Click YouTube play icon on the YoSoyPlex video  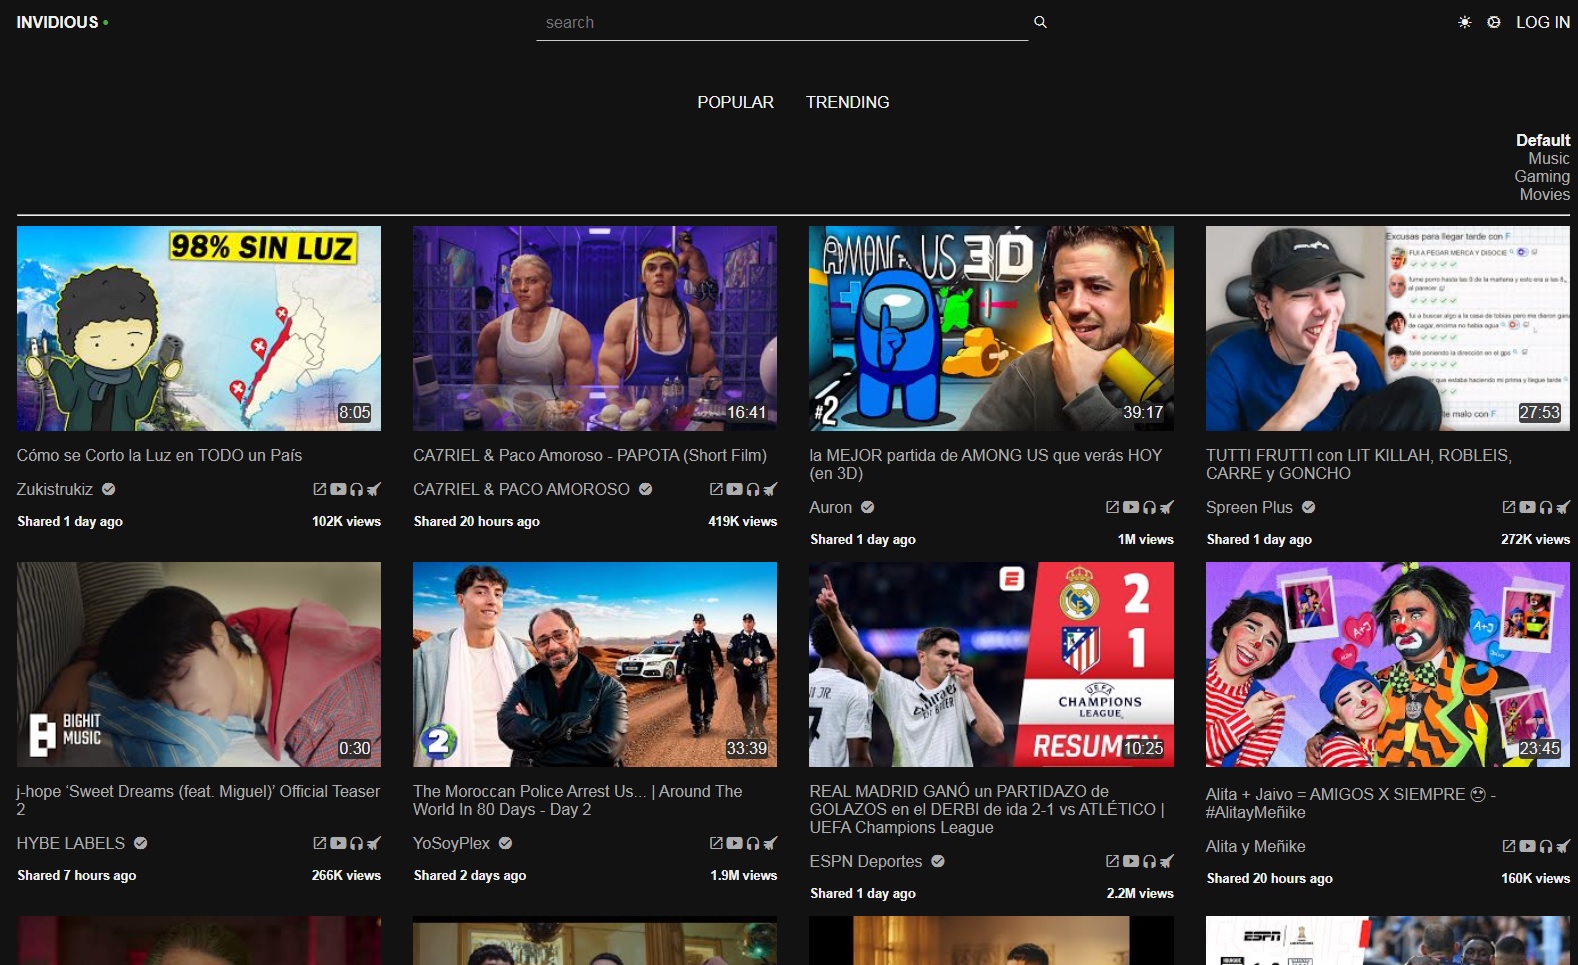[734, 843]
